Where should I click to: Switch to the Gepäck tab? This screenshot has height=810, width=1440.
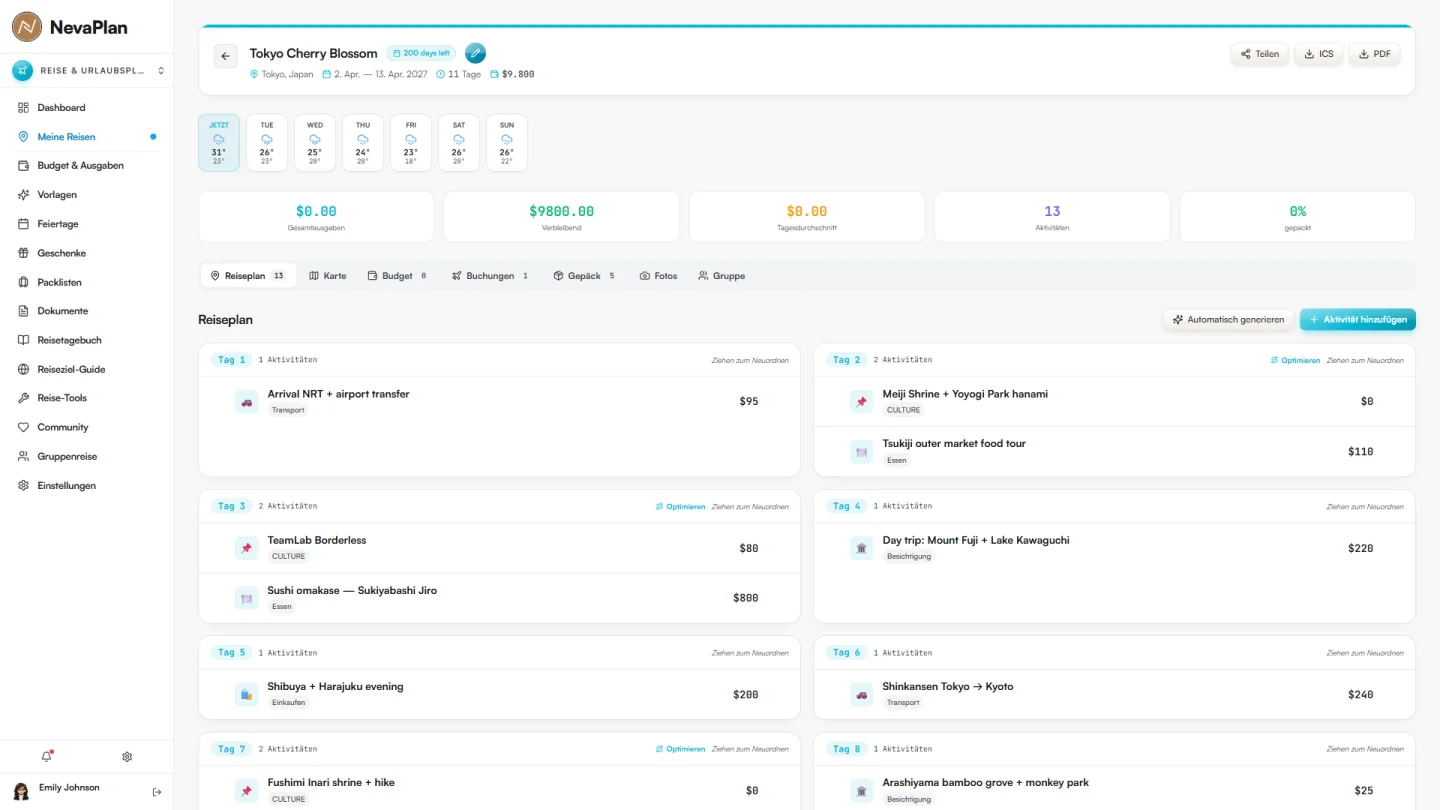point(585,276)
